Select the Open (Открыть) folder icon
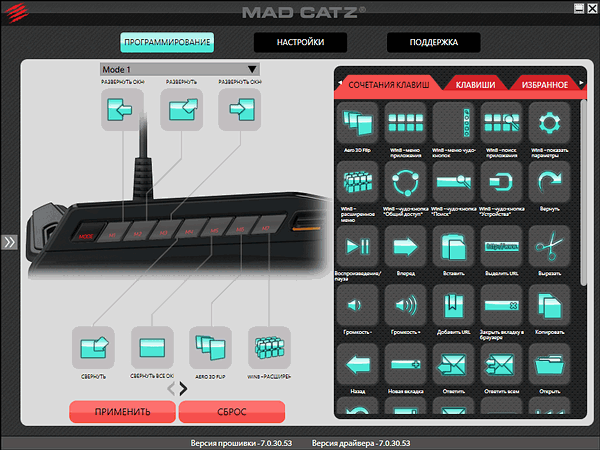The image size is (600, 450). pyautogui.click(x=549, y=364)
